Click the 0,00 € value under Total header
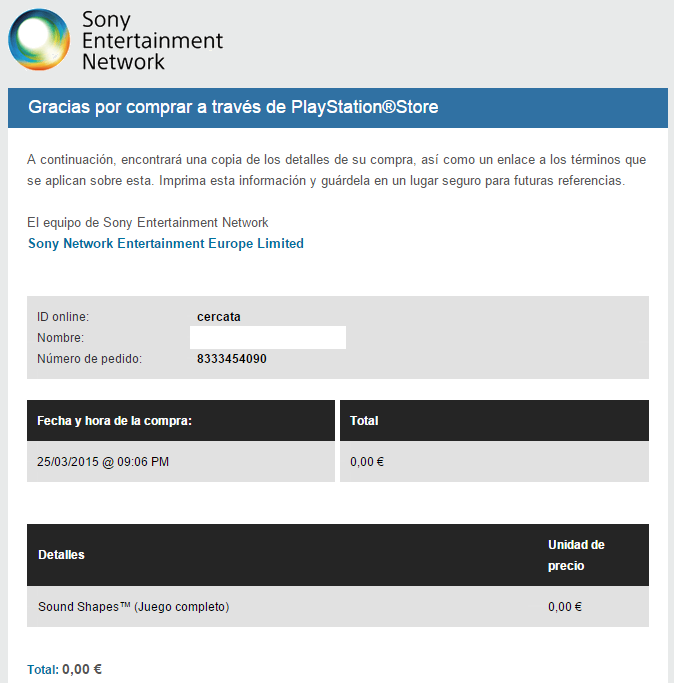The width and height of the screenshot is (674, 683). (x=367, y=462)
